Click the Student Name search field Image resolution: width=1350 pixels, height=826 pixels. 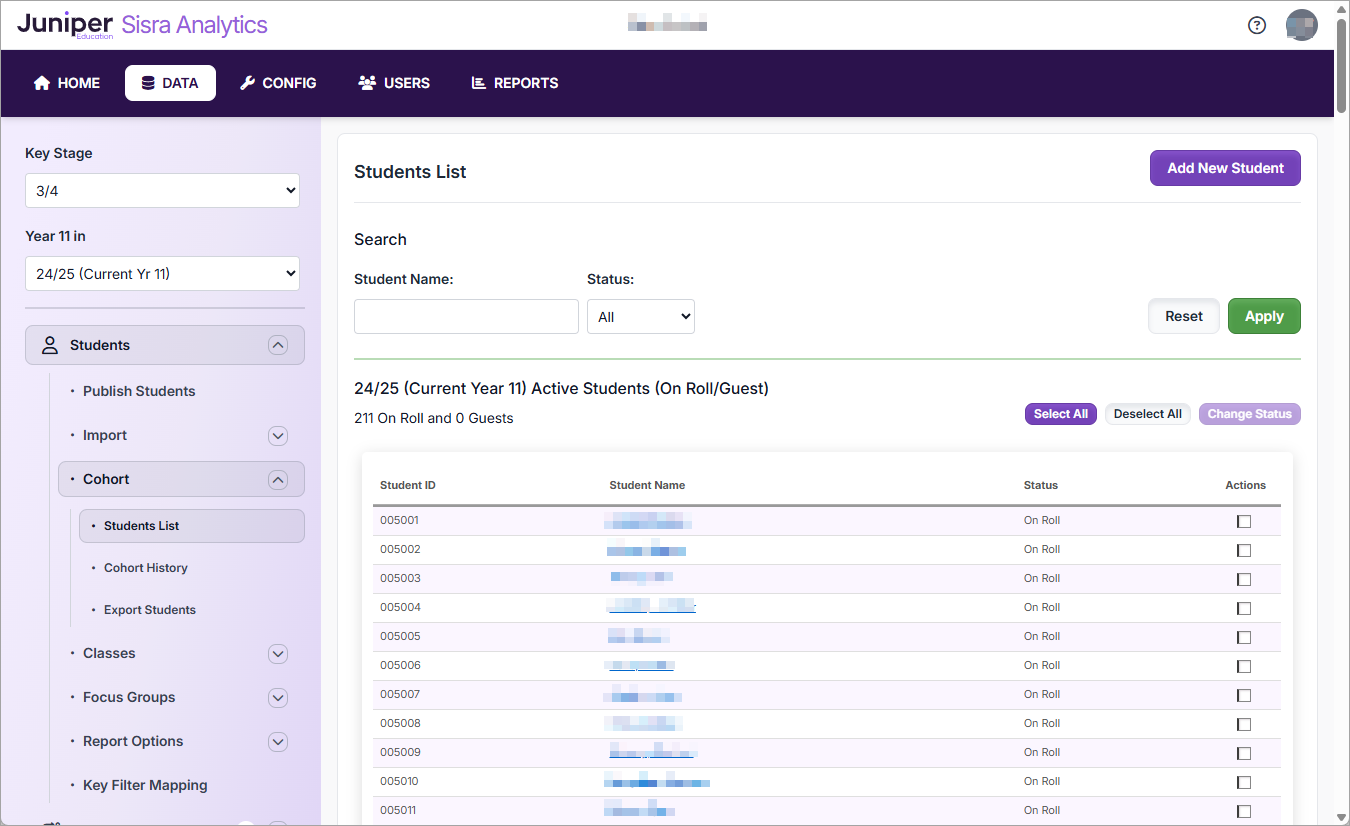coord(466,316)
